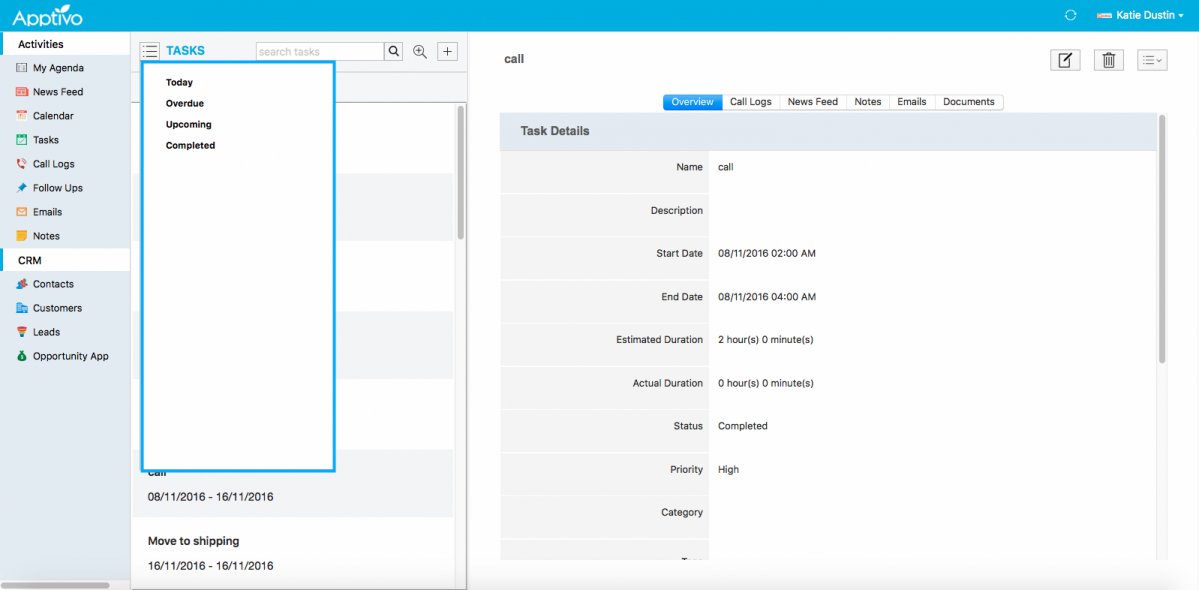This screenshot has width=1199, height=590.
Task: Toggle the Tasks list menu icon
Action: [150, 51]
